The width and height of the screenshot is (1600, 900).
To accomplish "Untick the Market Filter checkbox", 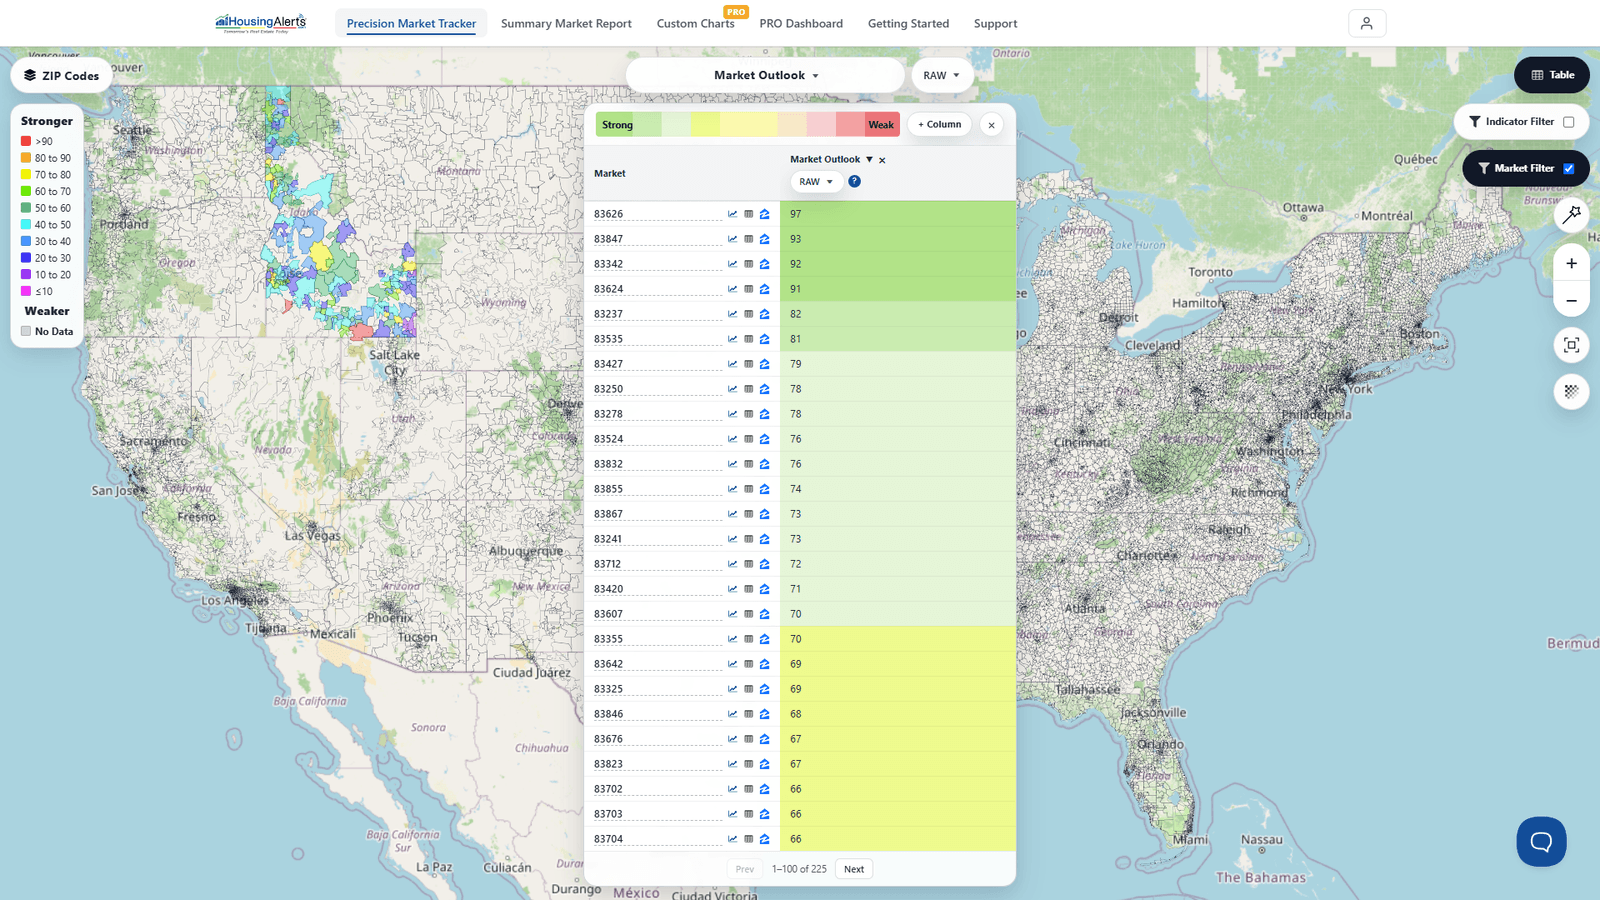I will pyautogui.click(x=1568, y=169).
